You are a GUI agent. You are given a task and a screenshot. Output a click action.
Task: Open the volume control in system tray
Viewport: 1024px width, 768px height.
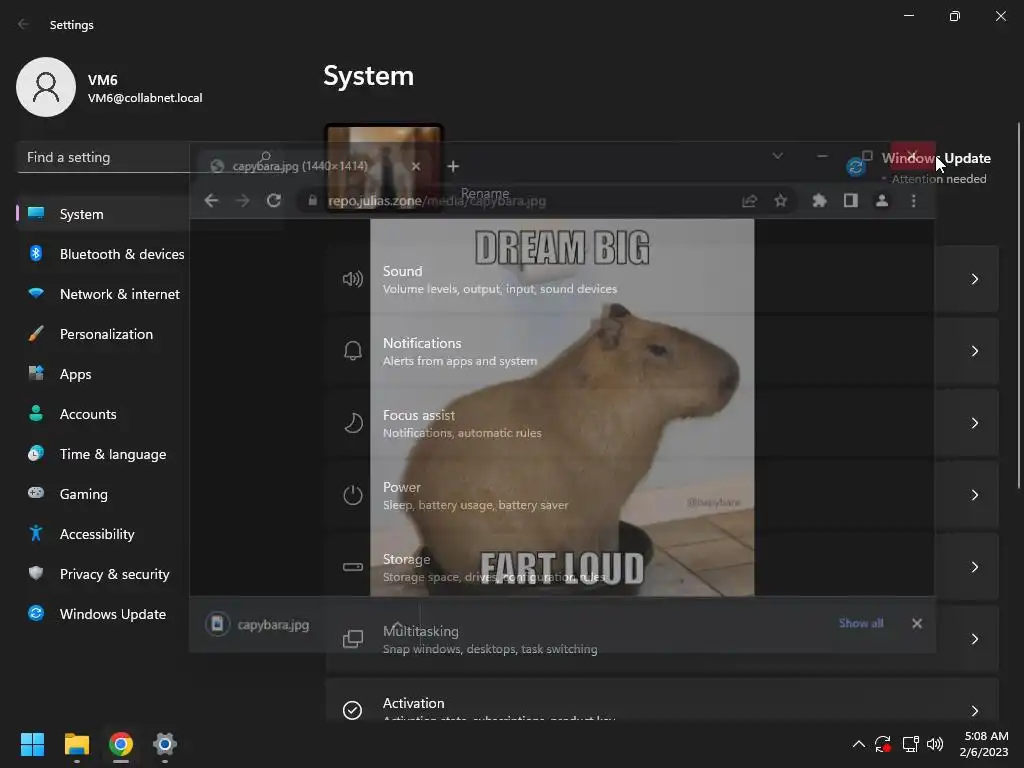(x=935, y=744)
